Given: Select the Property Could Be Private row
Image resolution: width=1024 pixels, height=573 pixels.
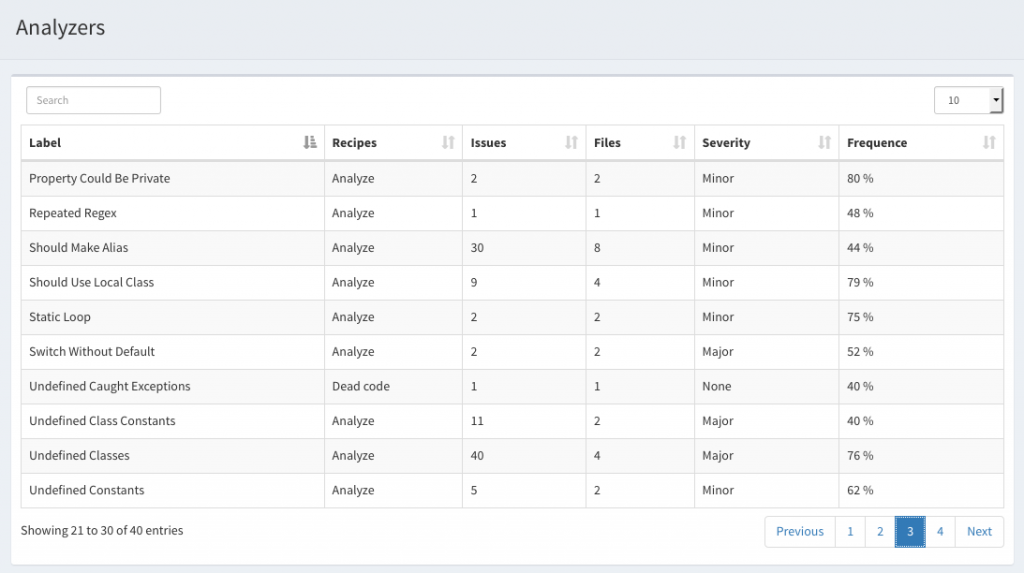Looking at the screenshot, I should pos(512,178).
